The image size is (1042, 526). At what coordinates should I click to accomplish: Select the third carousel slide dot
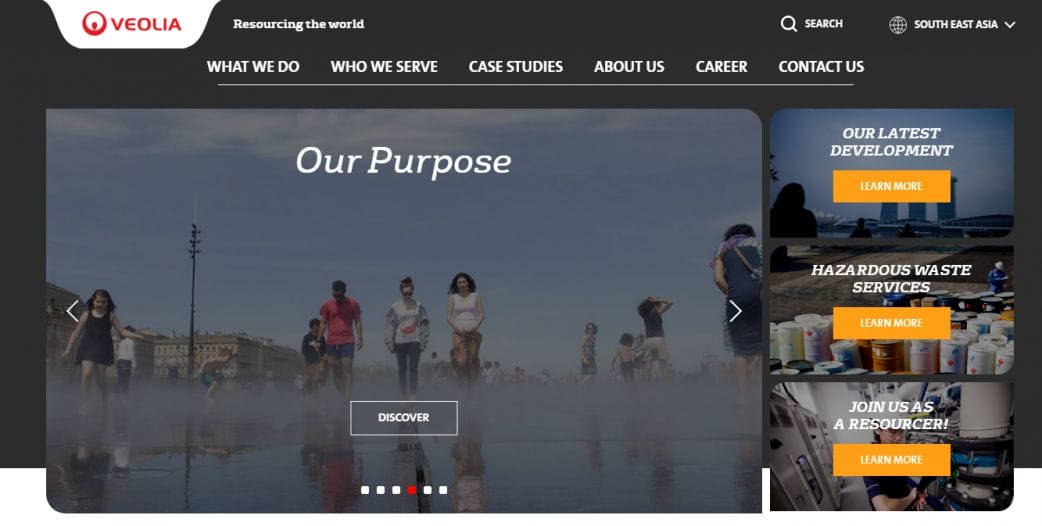pyautogui.click(x=396, y=490)
